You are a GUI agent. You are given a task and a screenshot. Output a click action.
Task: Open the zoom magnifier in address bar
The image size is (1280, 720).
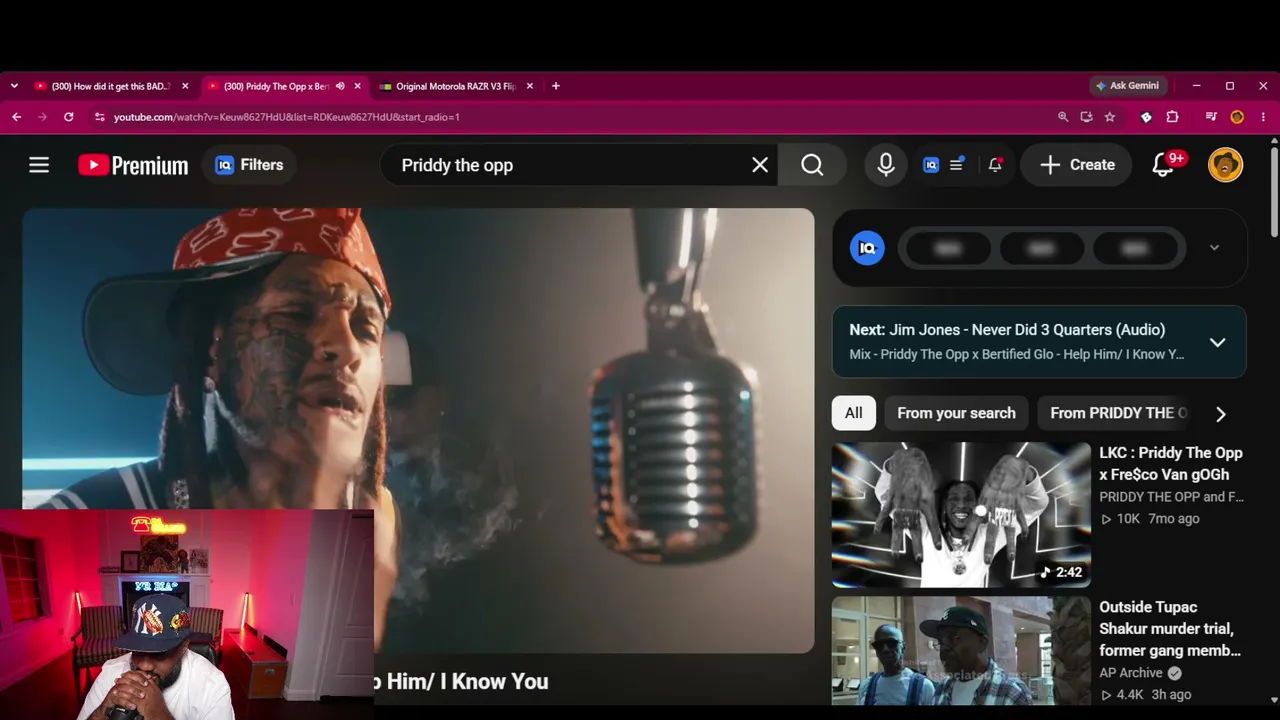1063,117
